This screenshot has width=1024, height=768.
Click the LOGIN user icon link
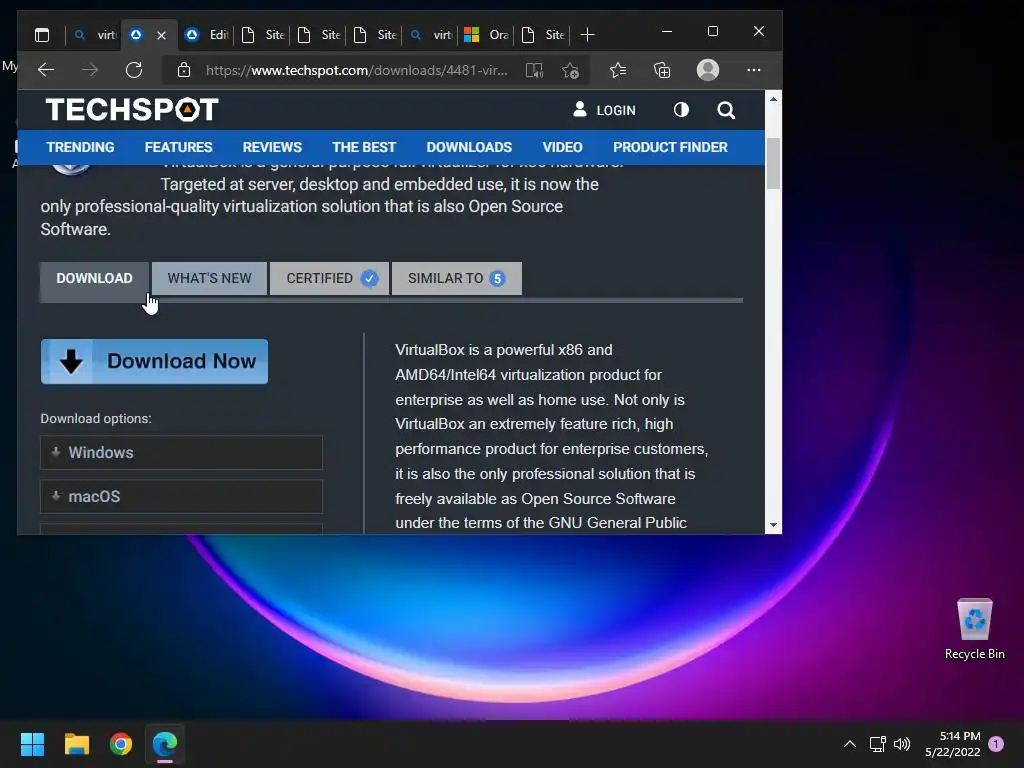[604, 110]
